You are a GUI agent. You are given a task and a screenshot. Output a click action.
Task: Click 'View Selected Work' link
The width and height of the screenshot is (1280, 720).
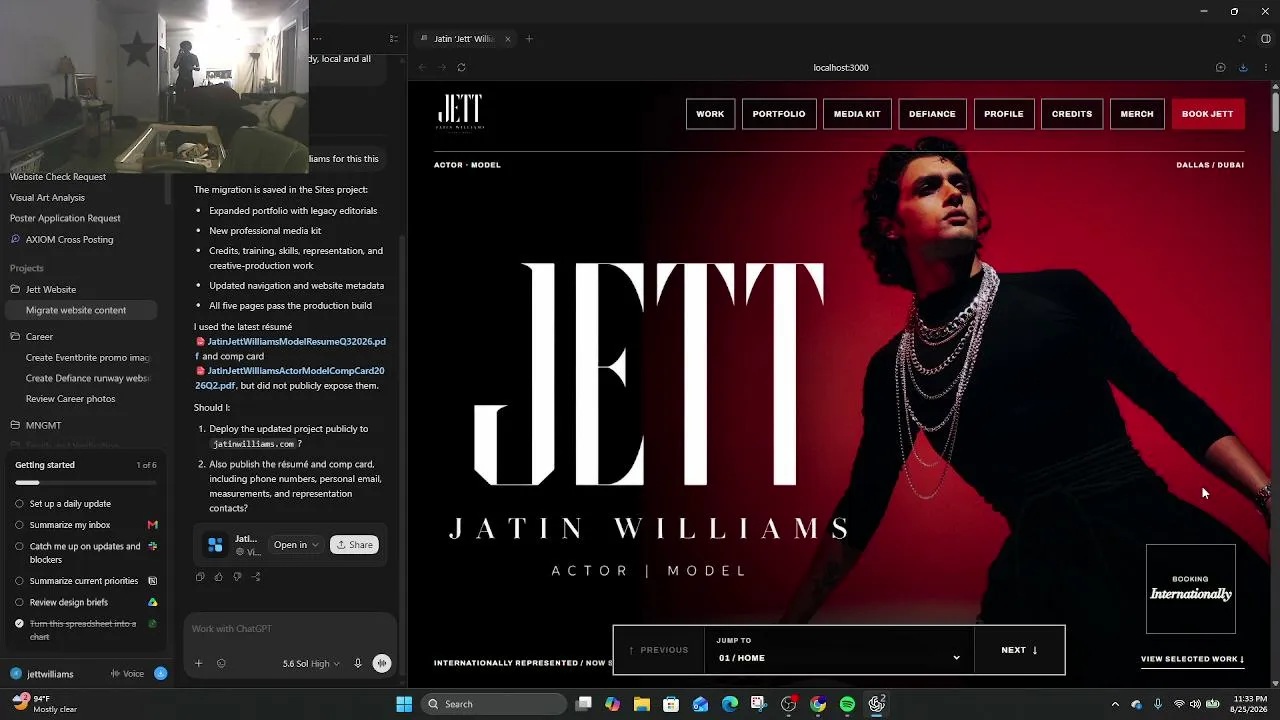(1192, 659)
